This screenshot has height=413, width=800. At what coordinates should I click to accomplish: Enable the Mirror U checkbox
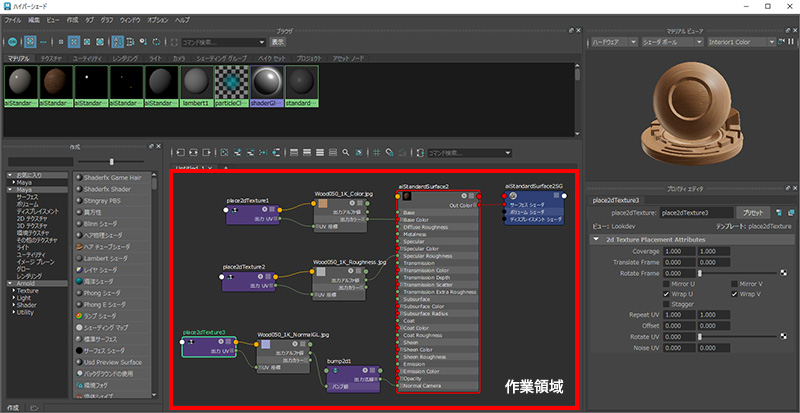coord(667,284)
